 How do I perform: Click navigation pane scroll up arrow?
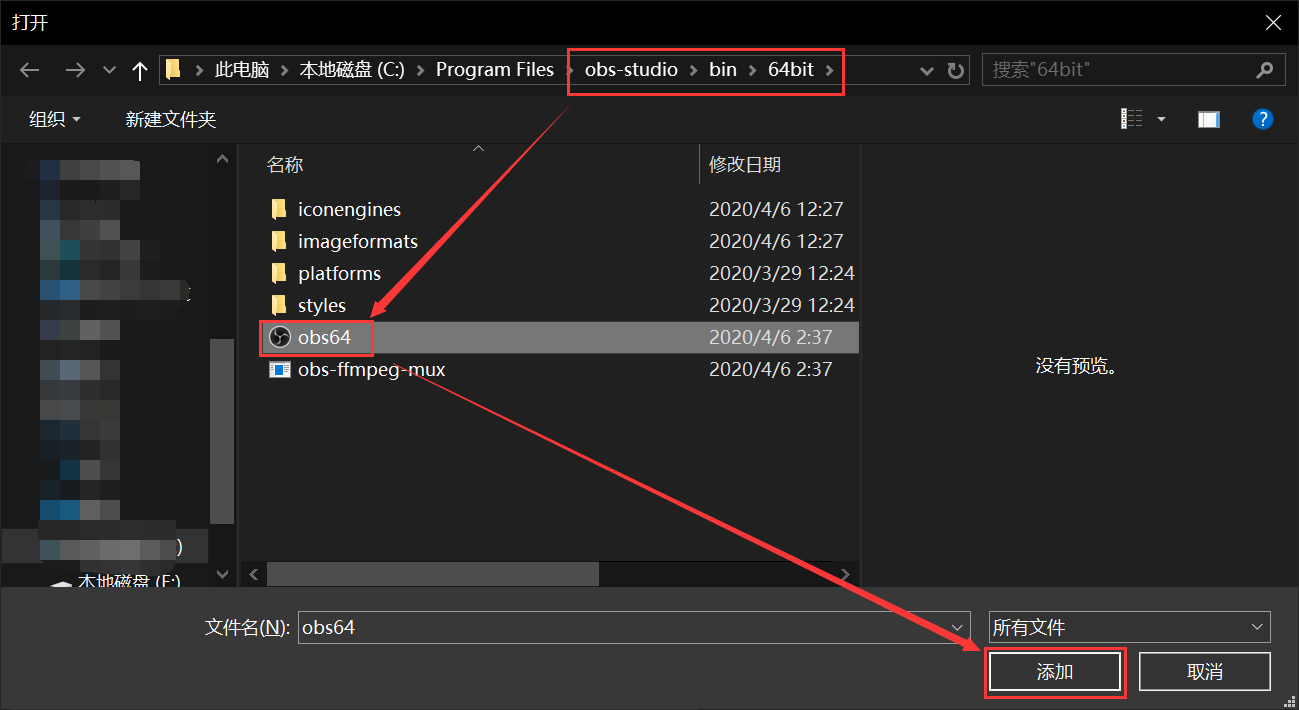point(223,158)
